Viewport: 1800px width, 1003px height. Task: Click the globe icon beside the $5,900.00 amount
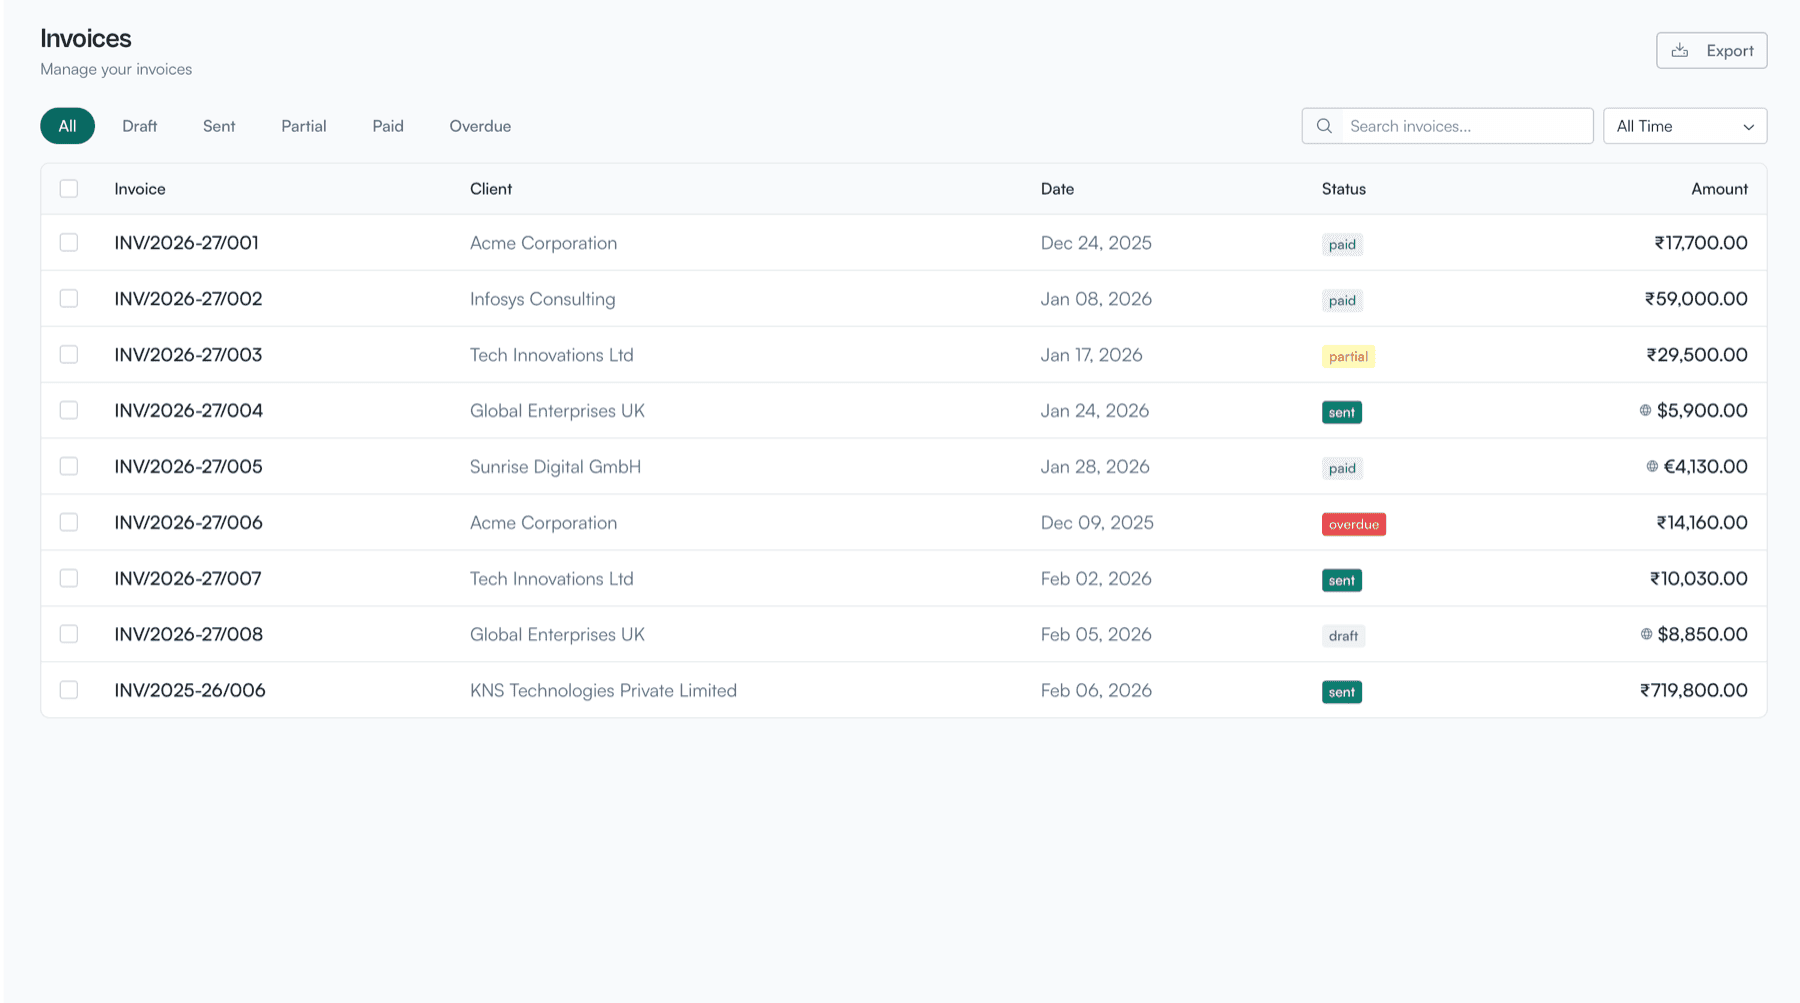(1646, 410)
